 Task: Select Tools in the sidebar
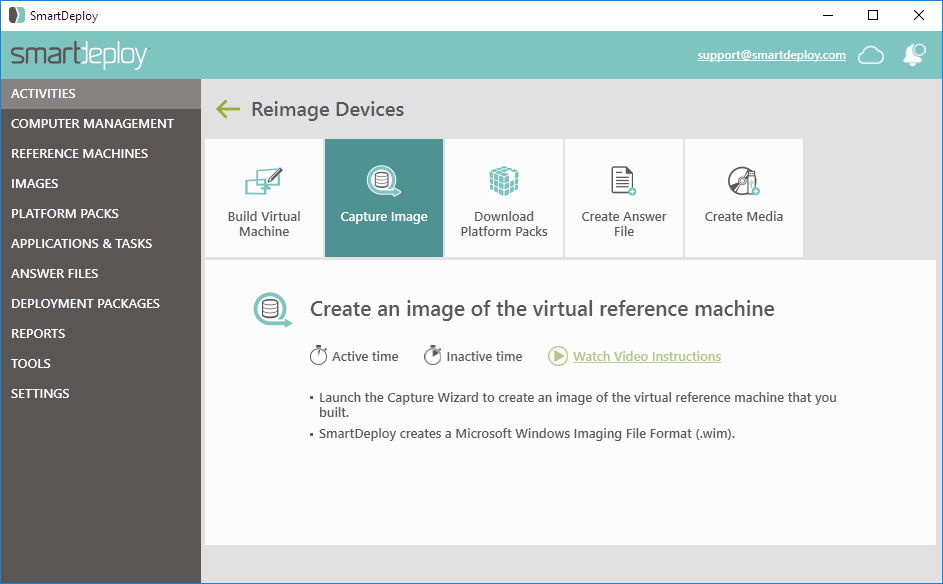pos(100,364)
